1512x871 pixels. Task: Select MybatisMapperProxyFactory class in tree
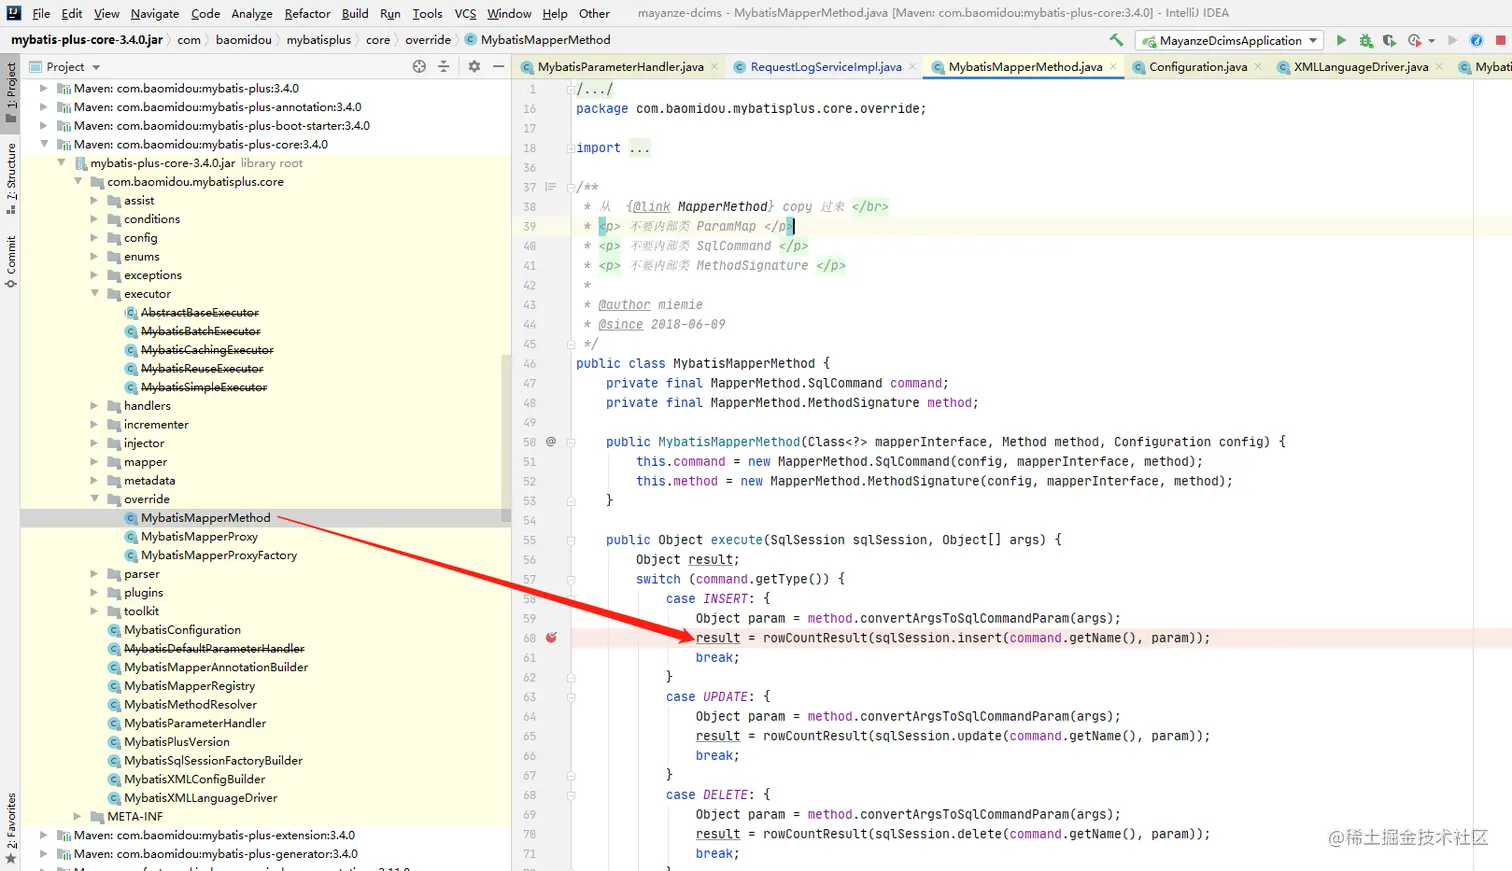pos(219,555)
